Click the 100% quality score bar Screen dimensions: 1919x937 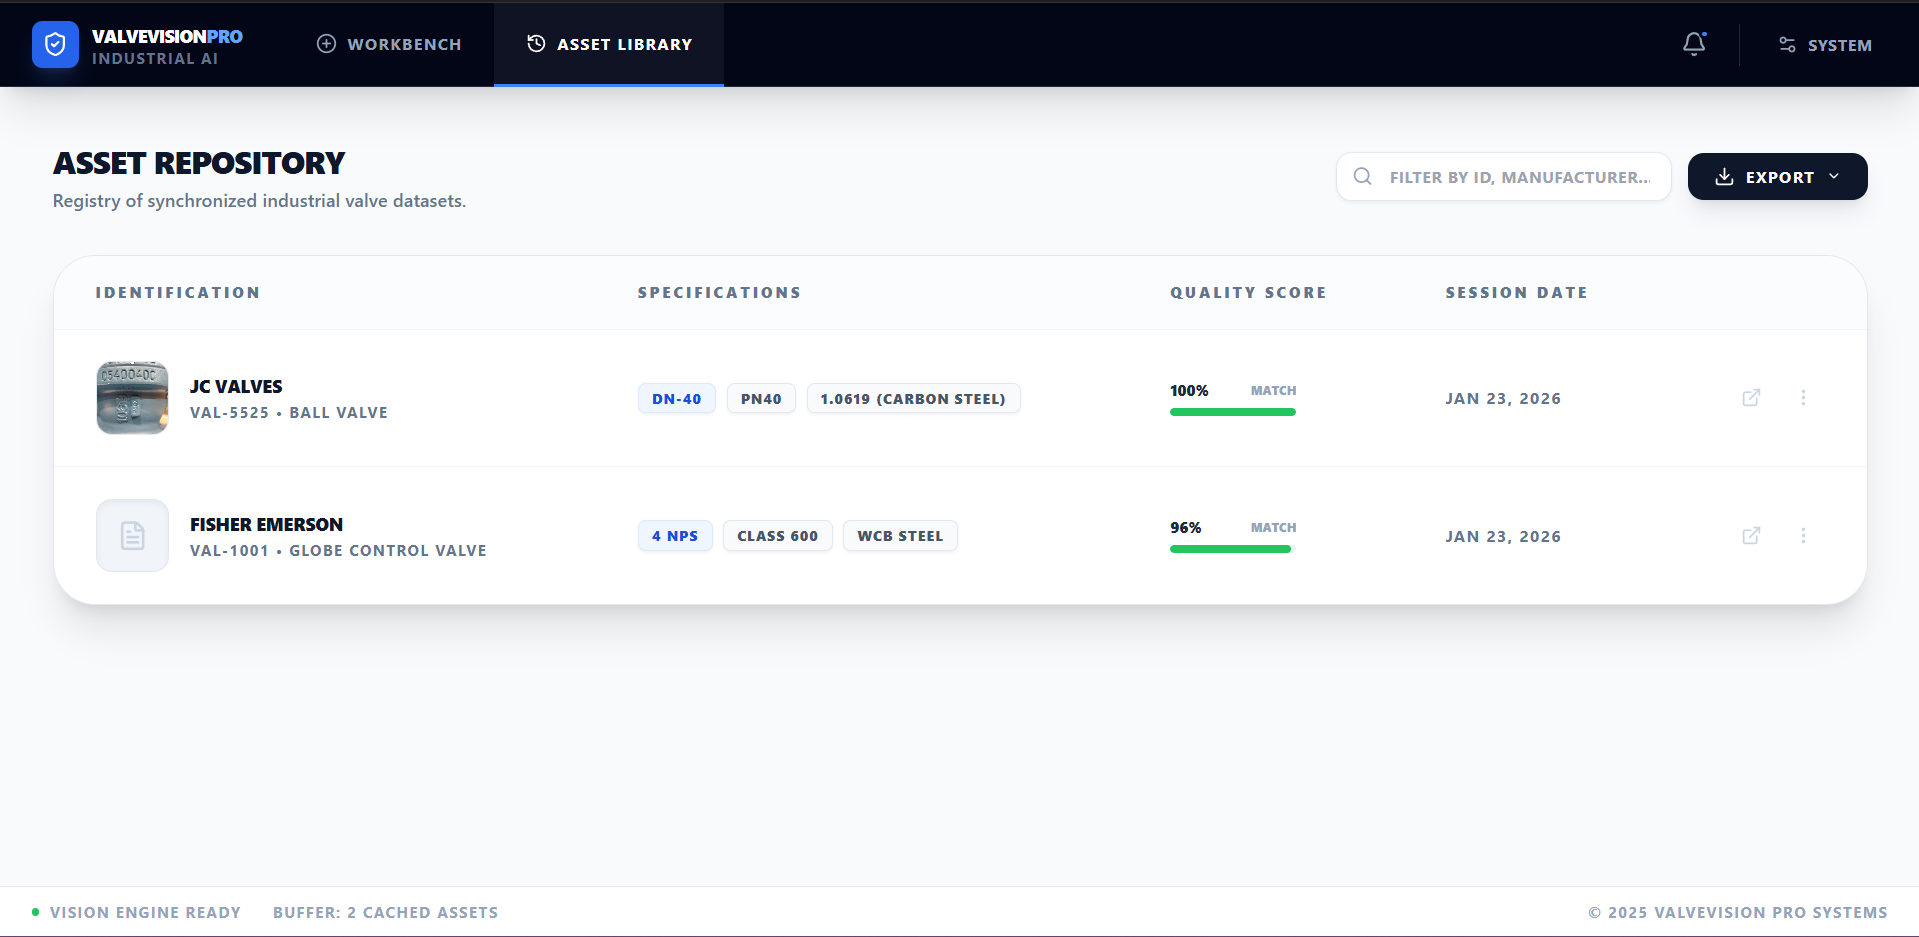pyautogui.click(x=1233, y=412)
